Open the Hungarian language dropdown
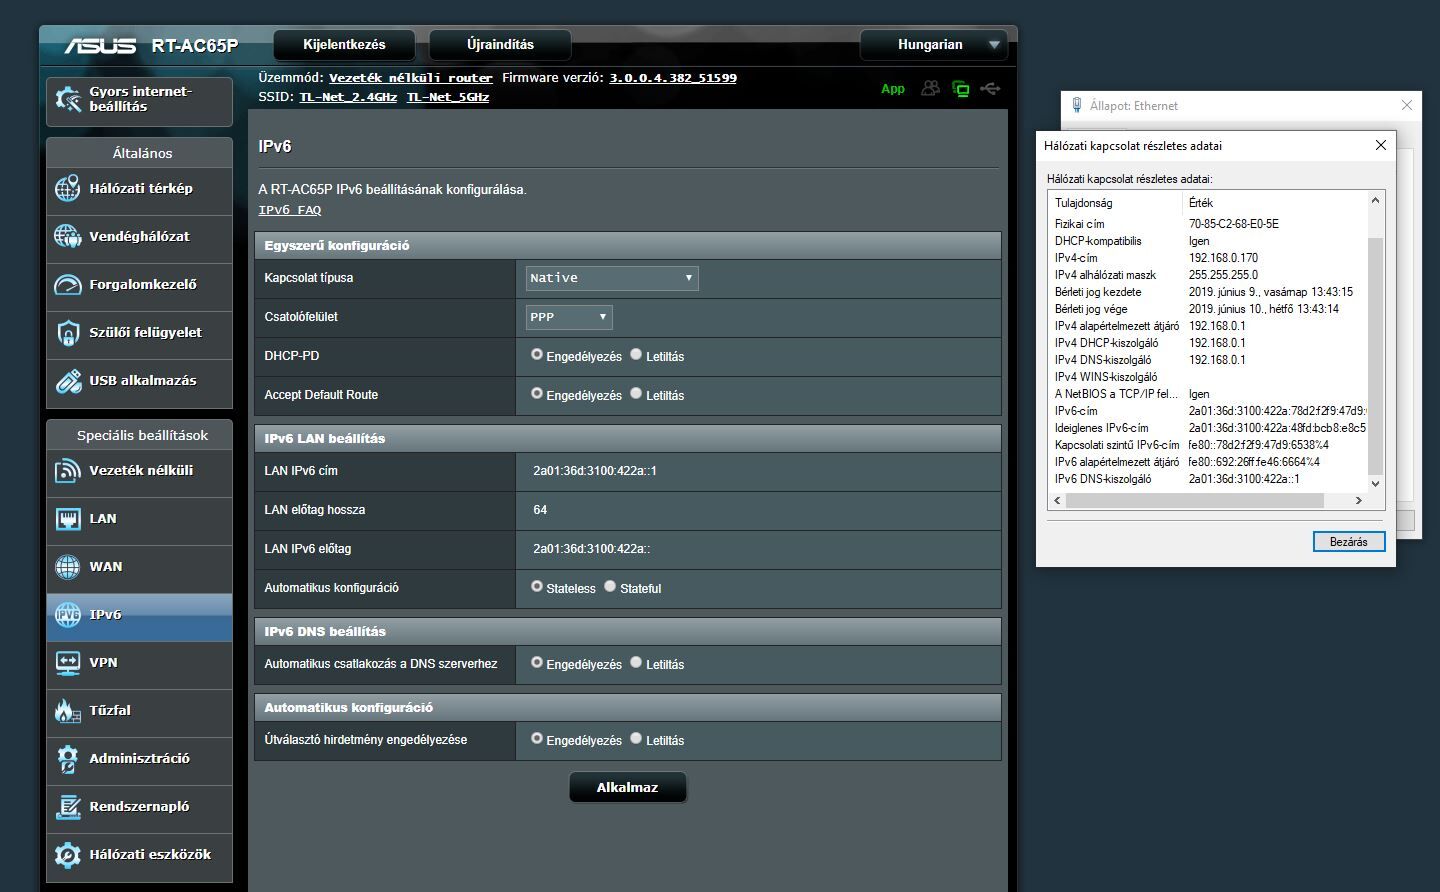 click(934, 44)
